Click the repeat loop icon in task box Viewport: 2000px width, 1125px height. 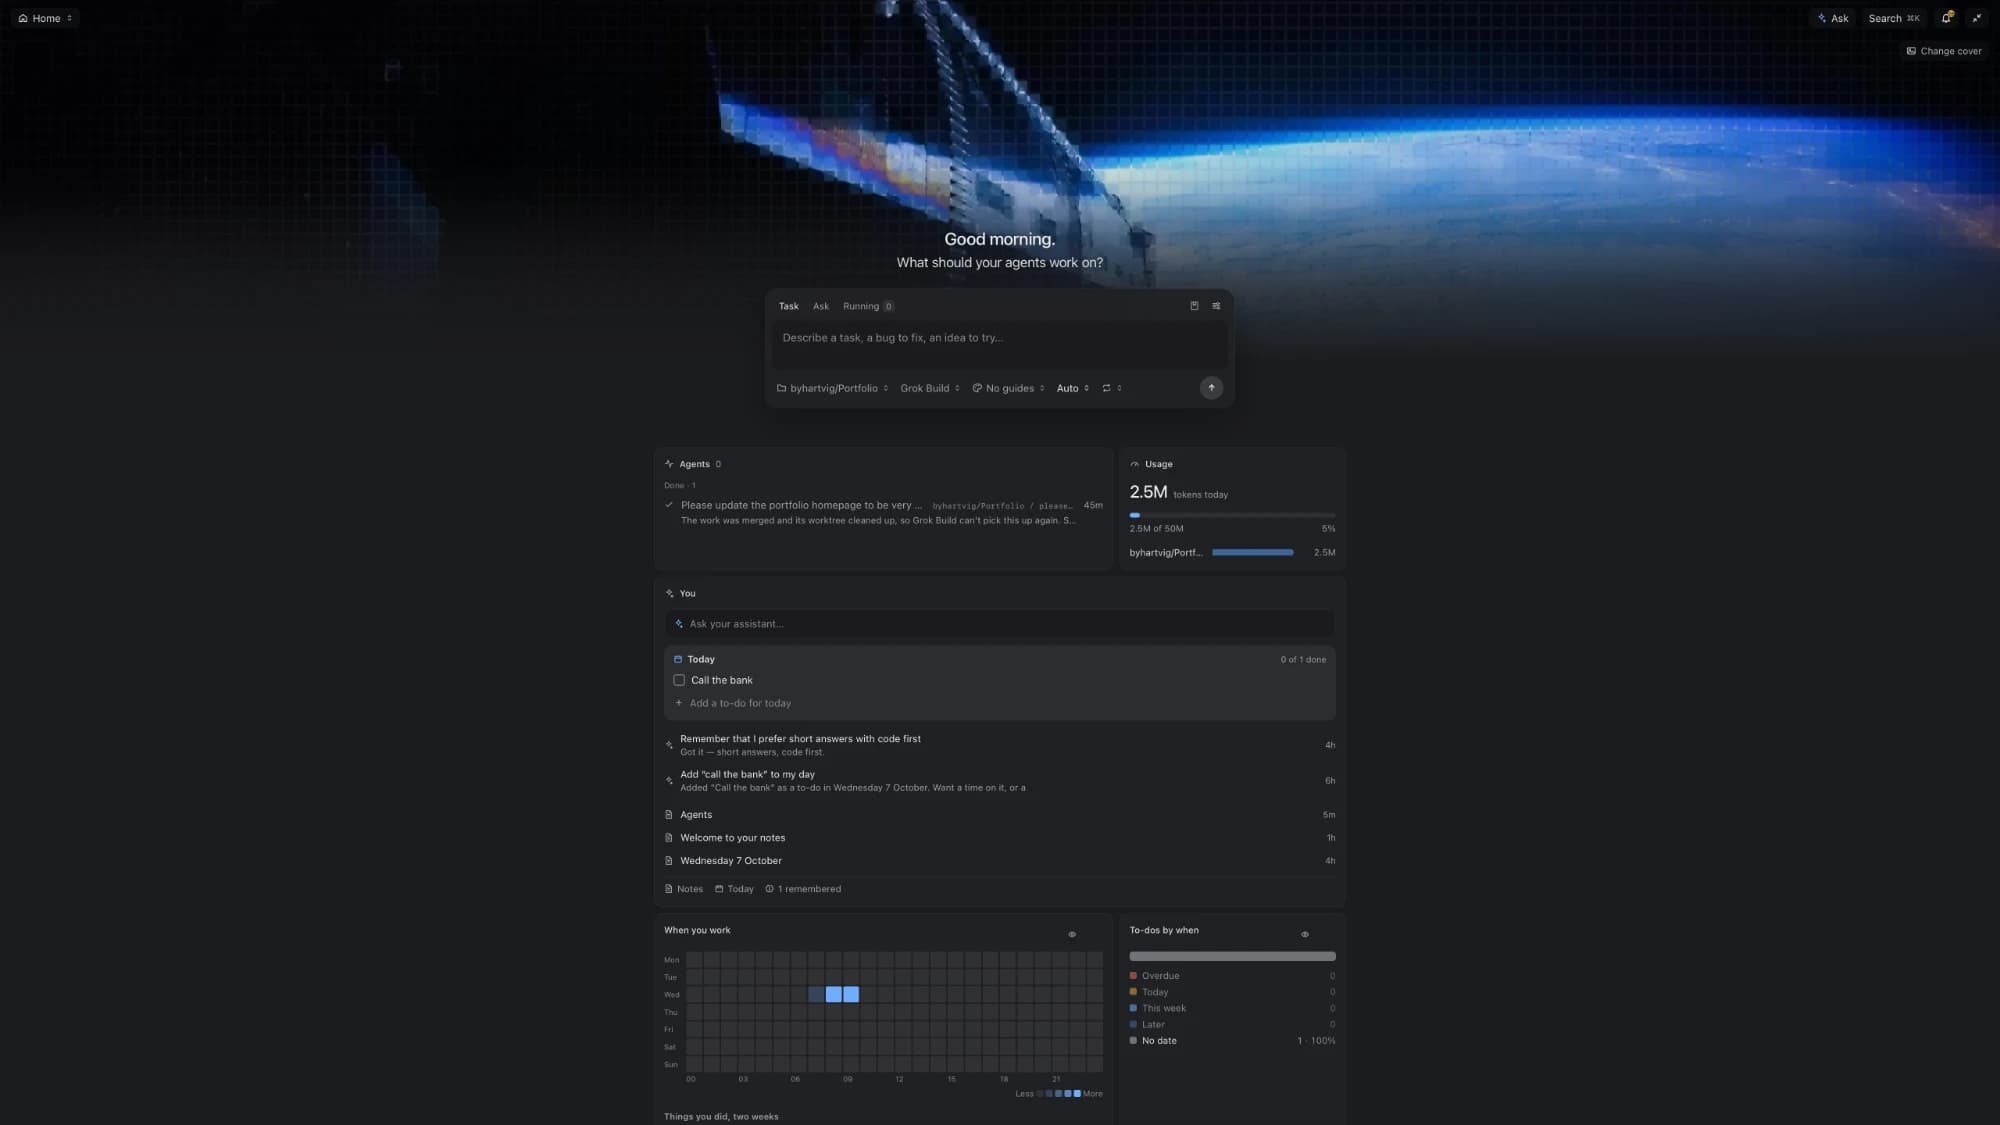pos(1112,388)
